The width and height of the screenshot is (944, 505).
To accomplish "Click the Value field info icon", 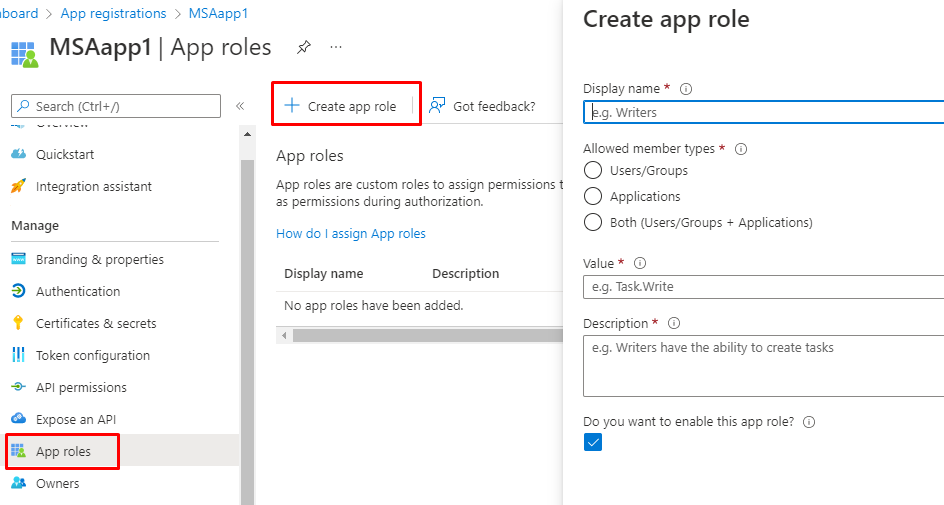I will tap(640, 263).
